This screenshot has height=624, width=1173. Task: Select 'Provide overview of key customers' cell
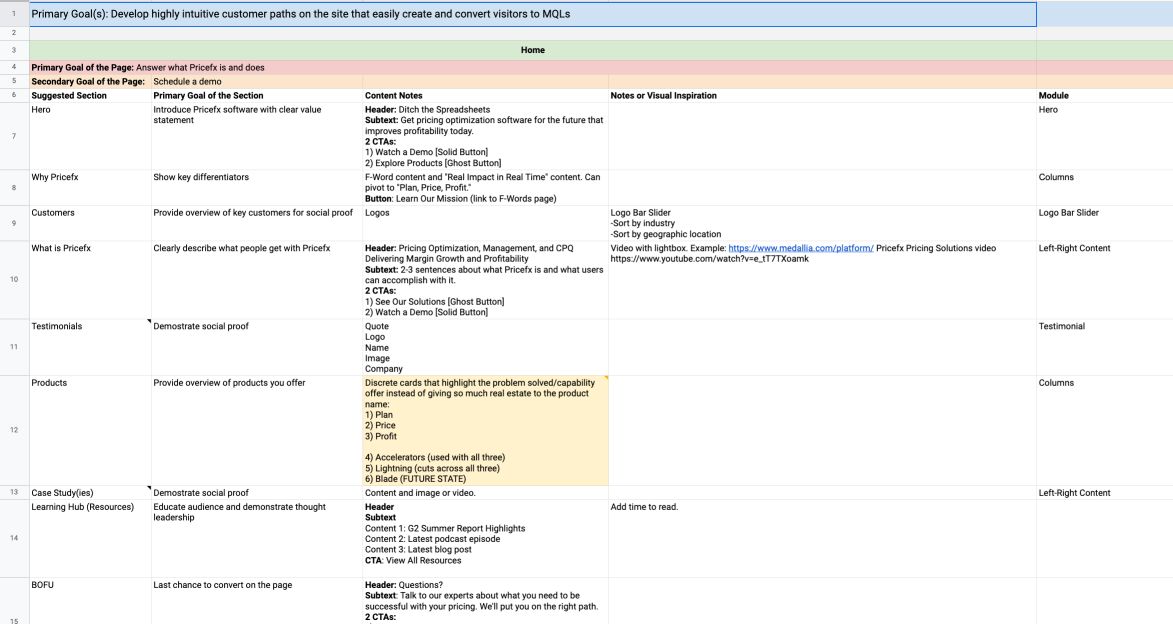click(x=257, y=223)
